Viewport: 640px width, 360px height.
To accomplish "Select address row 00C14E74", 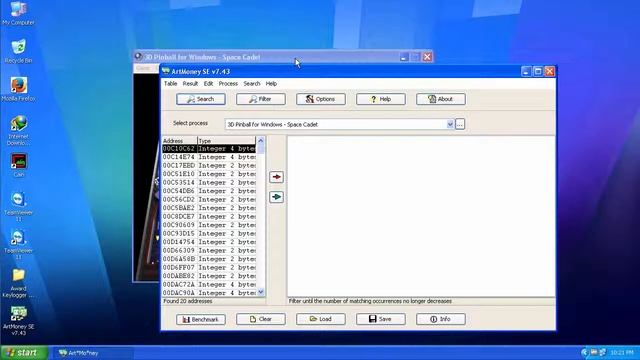I will [209, 157].
